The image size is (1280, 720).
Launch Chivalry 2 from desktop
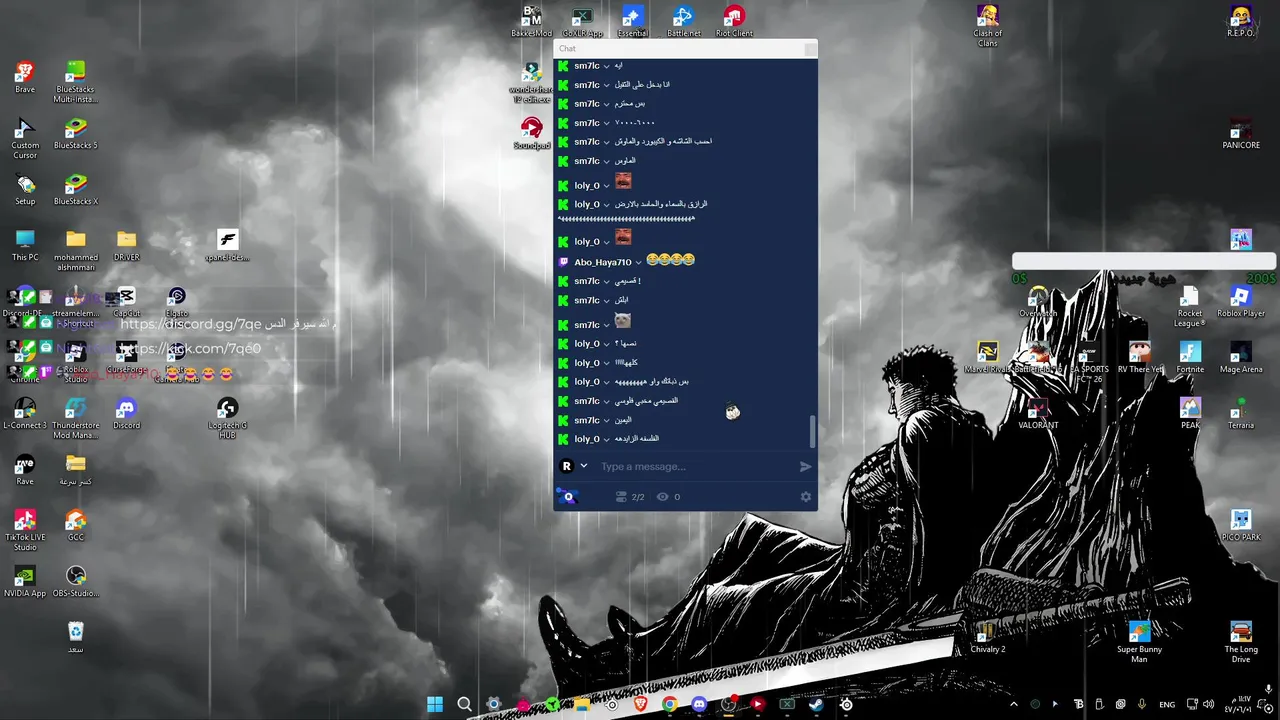(988, 637)
